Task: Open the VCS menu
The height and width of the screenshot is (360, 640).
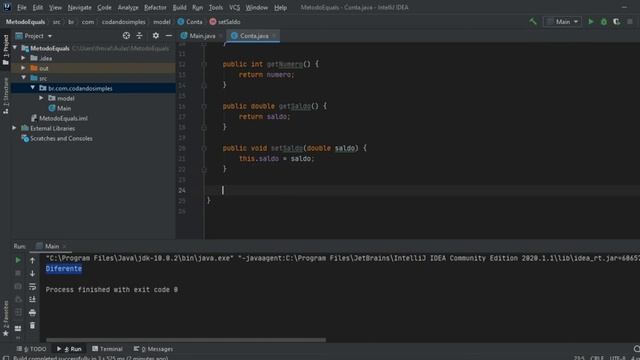Action: [234, 7]
